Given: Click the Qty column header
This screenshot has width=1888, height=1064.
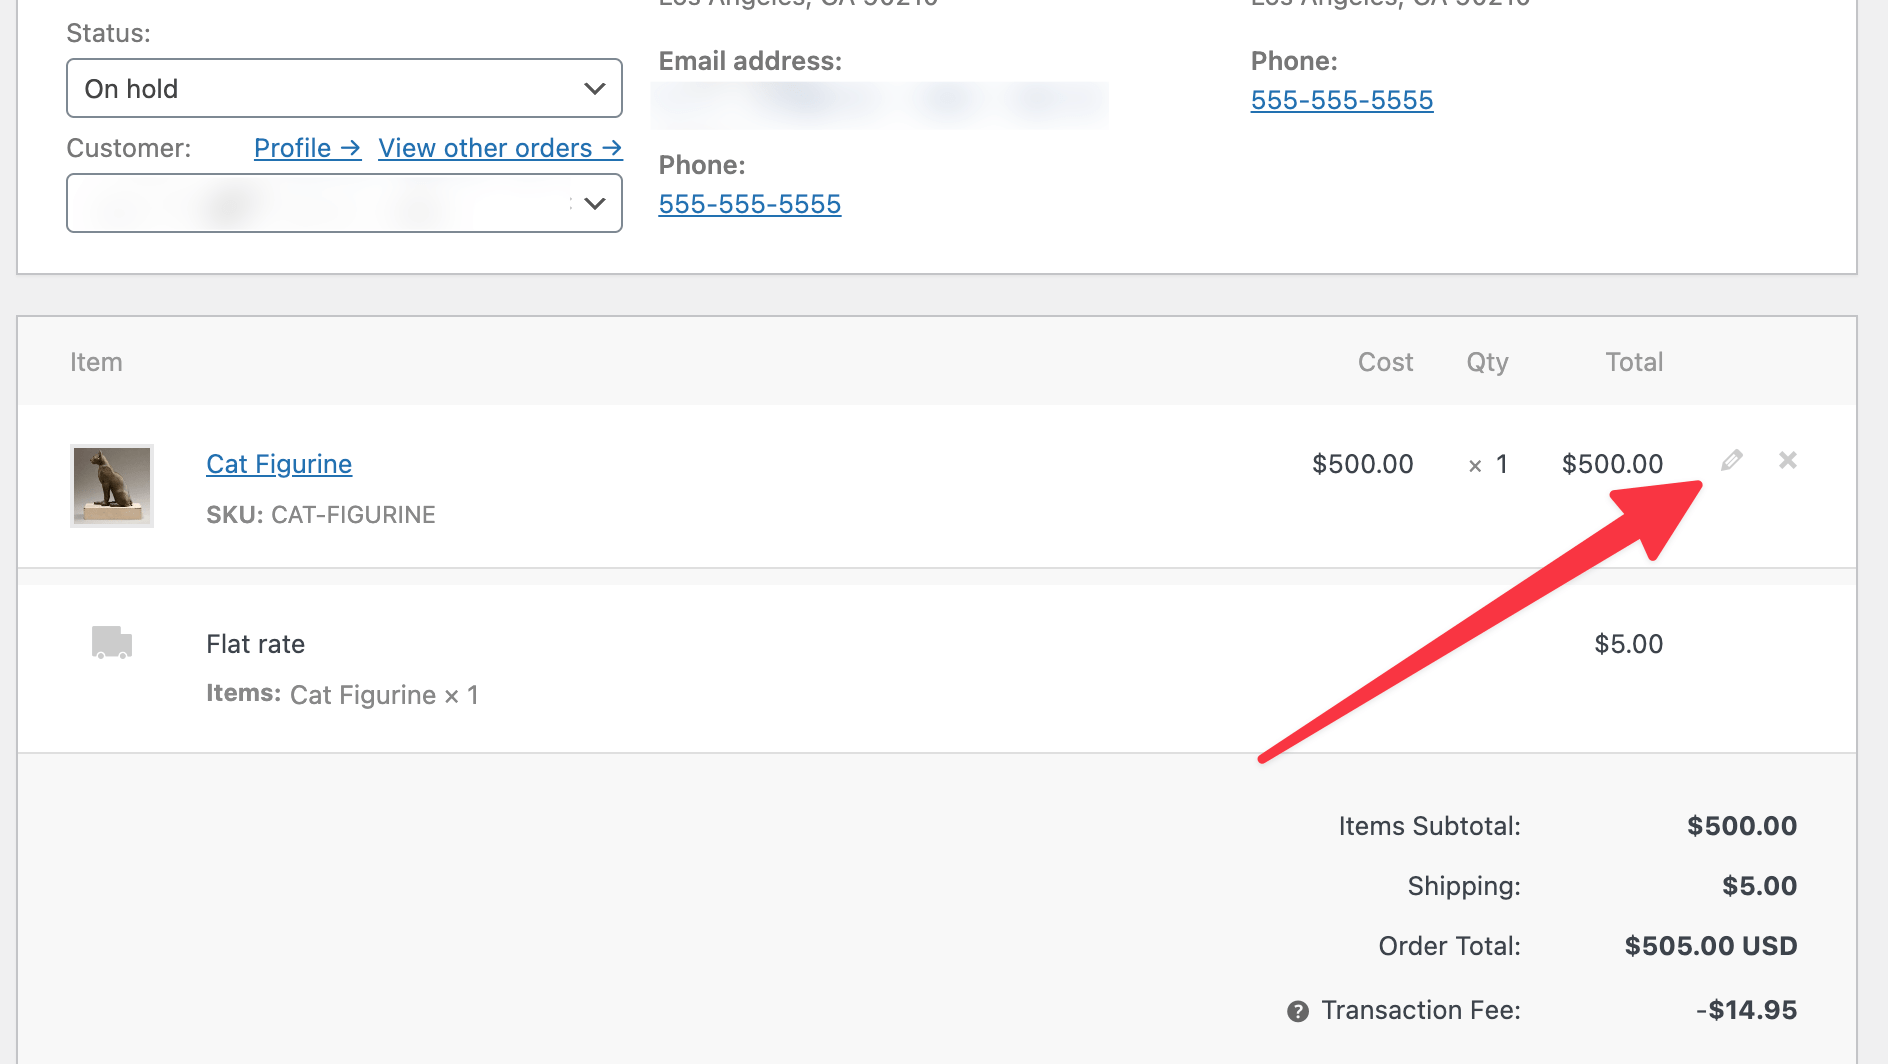Looking at the screenshot, I should coord(1487,361).
